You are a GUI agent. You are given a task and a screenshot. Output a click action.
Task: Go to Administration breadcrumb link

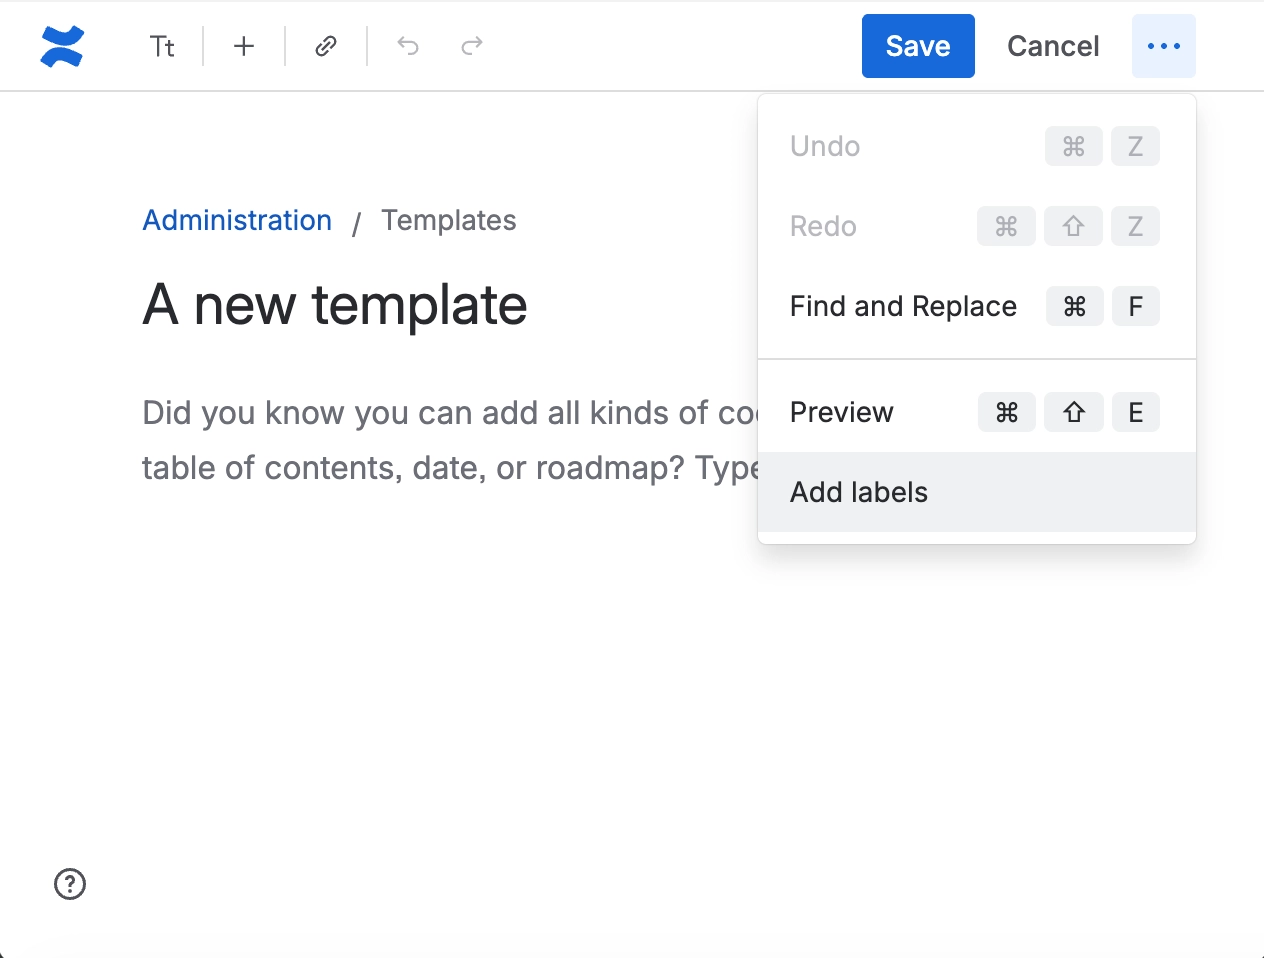tap(237, 220)
